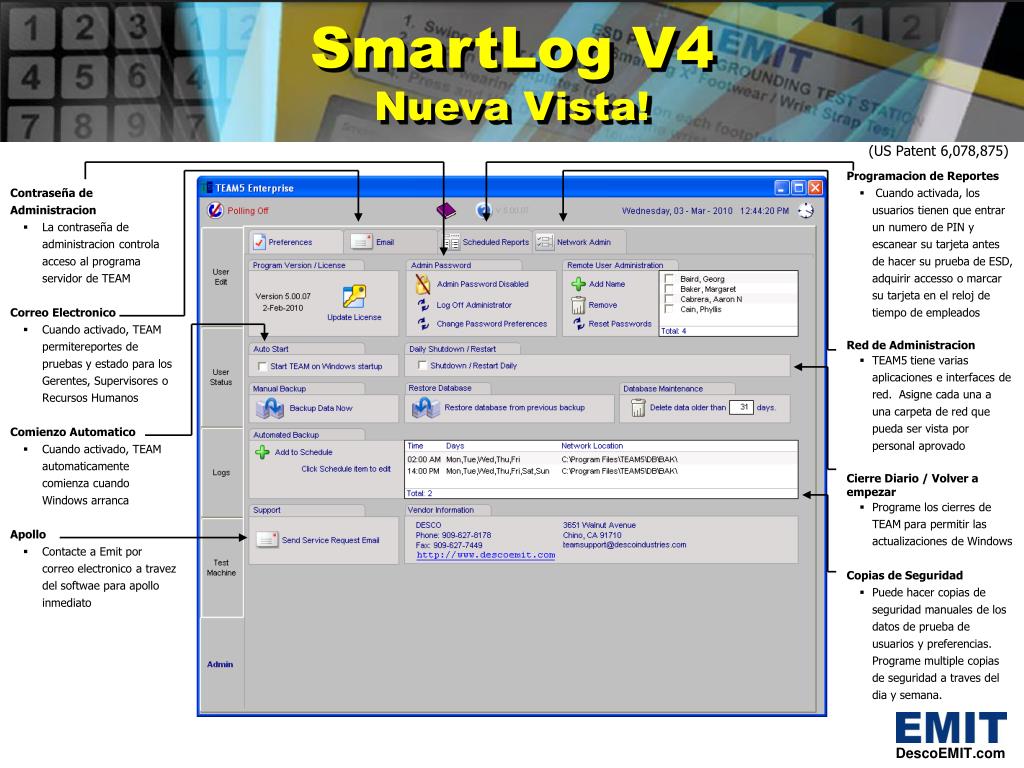Select the 14:00 PM backup schedule row

[x=601, y=471]
